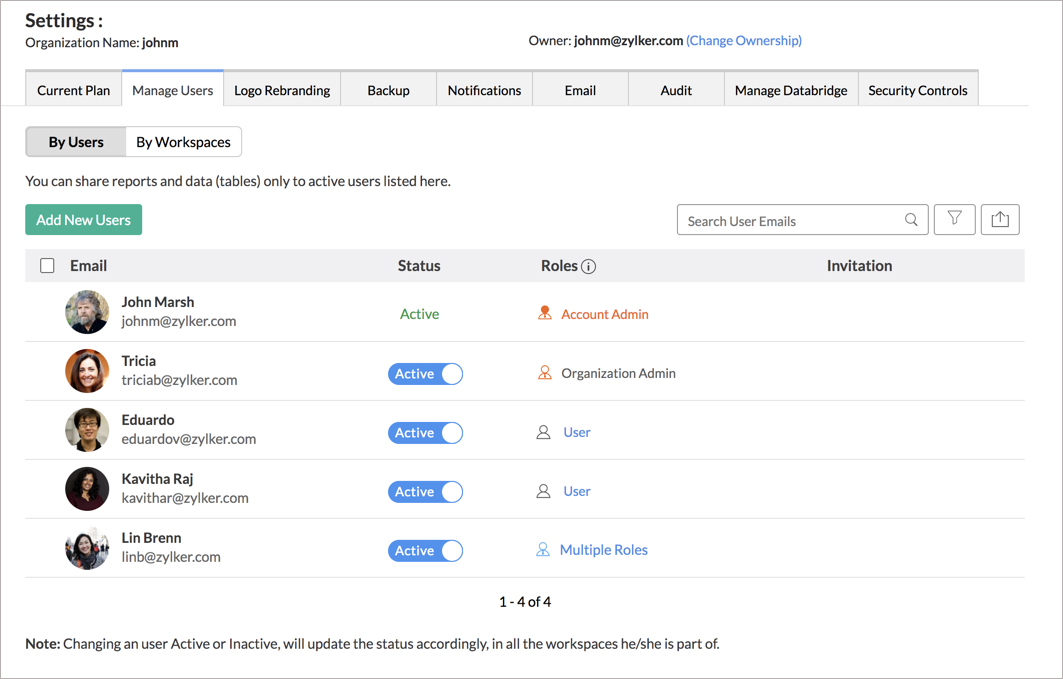Click the Account Admin role icon beside John Marsh

coord(543,313)
